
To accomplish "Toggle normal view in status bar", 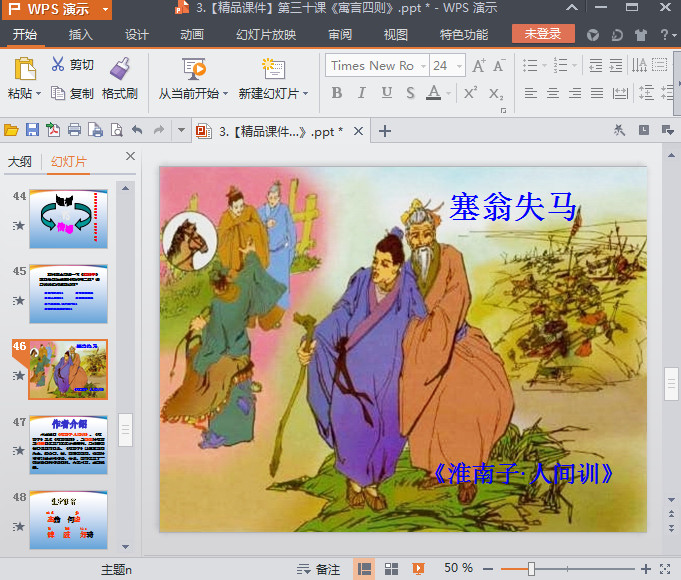I will coord(364,569).
